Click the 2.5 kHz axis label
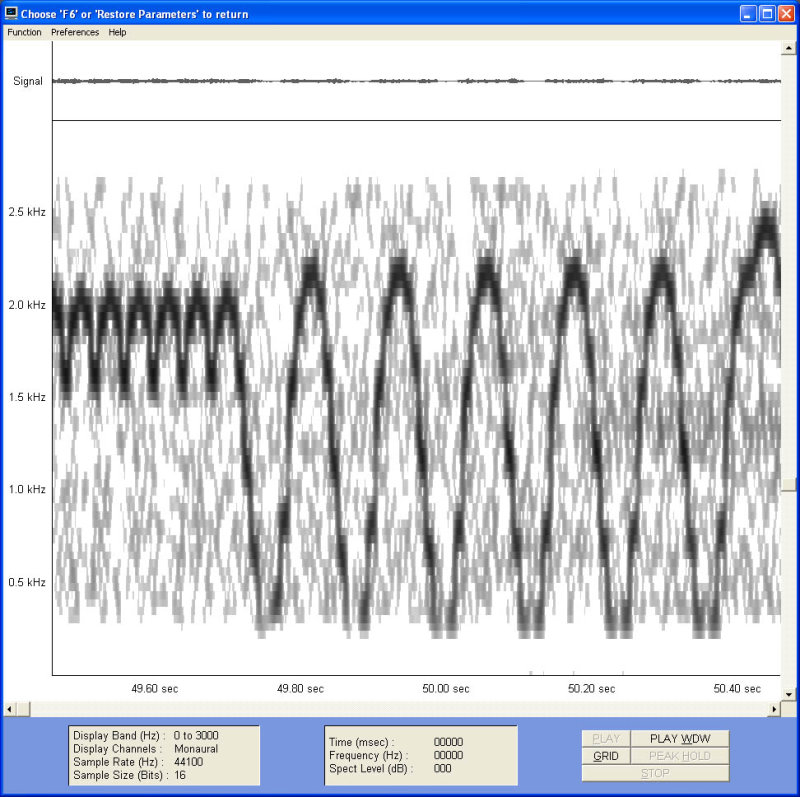Viewport: 800px width, 797px height. click(27, 212)
